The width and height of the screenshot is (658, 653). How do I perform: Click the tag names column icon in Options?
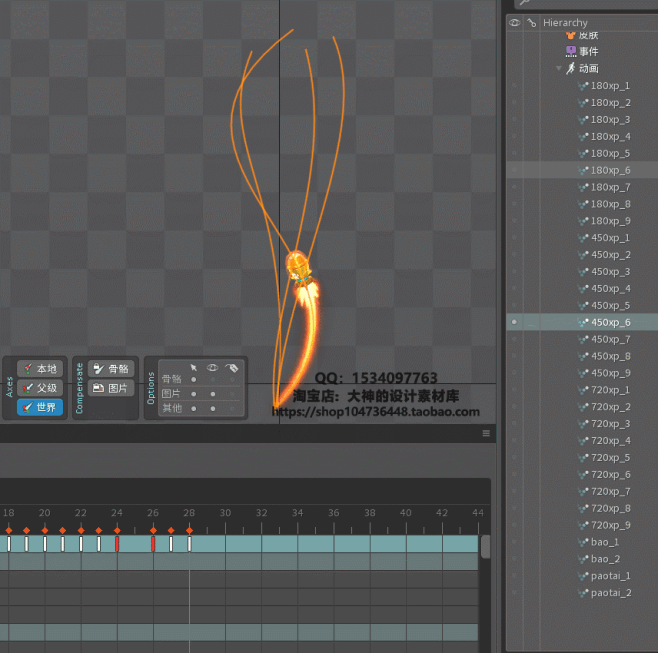pos(232,368)
